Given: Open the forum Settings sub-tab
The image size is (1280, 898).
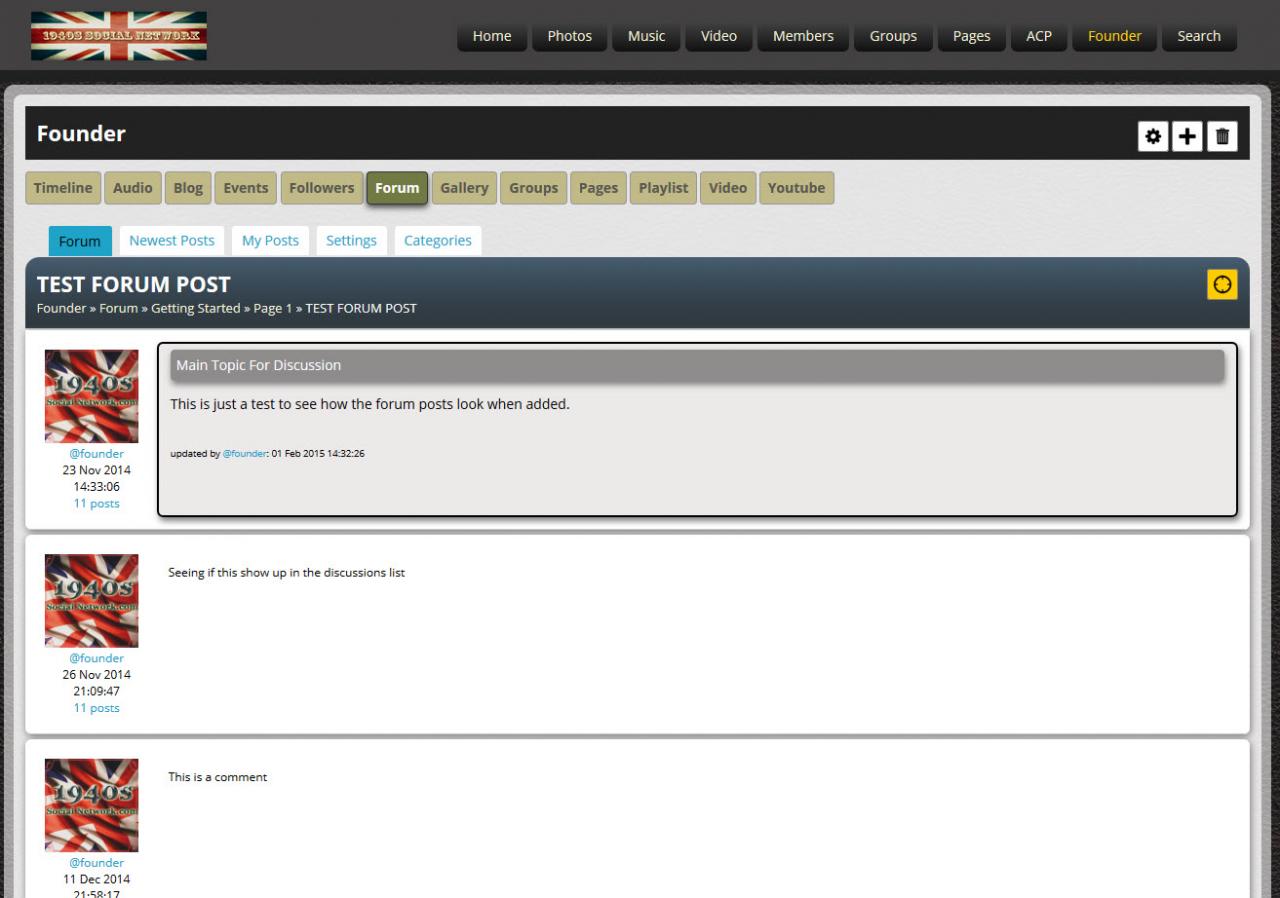Looking at the screenshot, I should click(351, 241).
